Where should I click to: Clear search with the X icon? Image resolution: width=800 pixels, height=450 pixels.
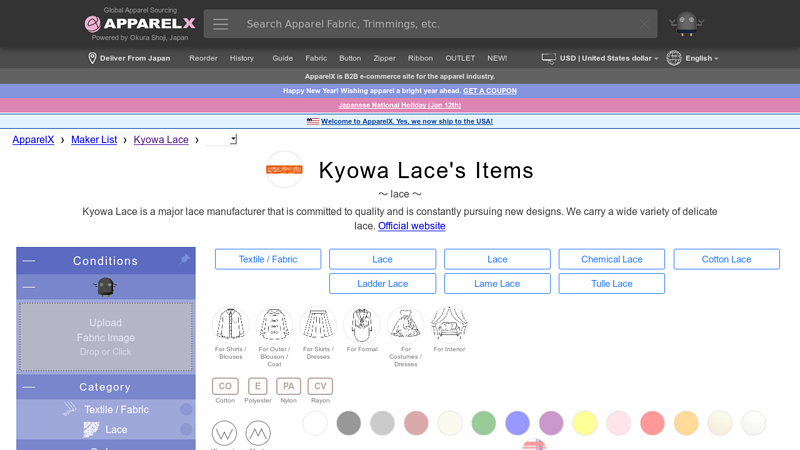click(x=644, y=24)
